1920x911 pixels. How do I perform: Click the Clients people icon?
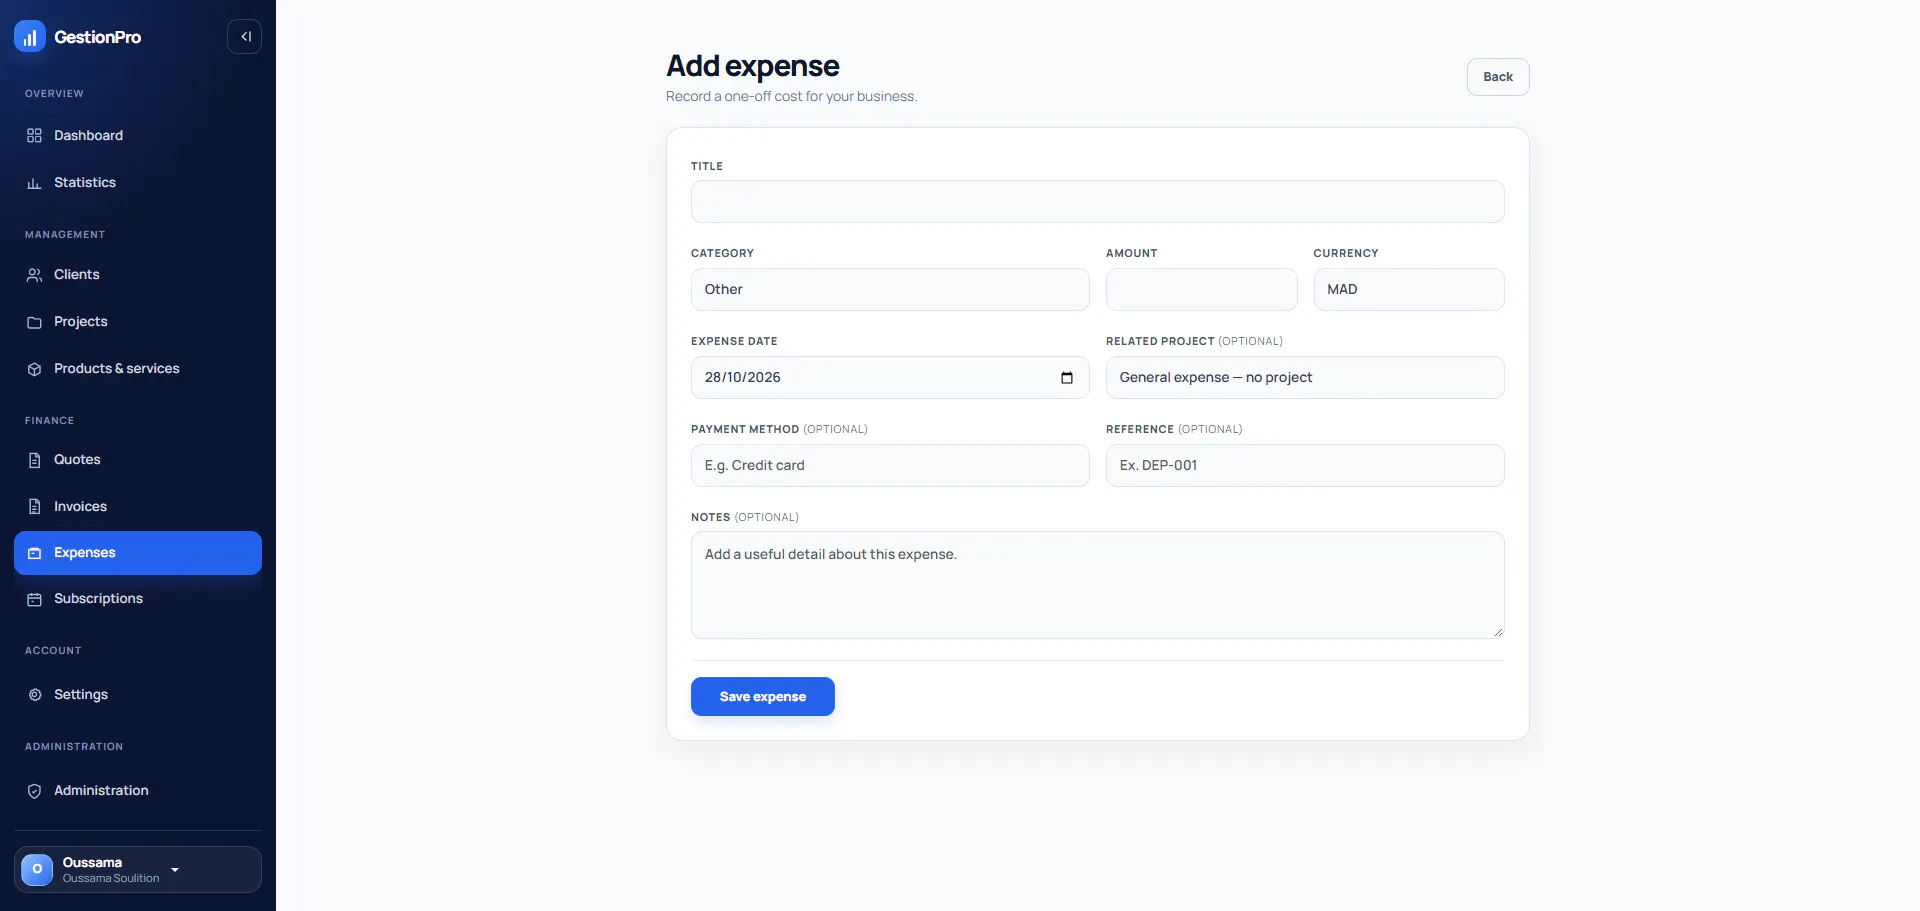(x=34, y=275)
